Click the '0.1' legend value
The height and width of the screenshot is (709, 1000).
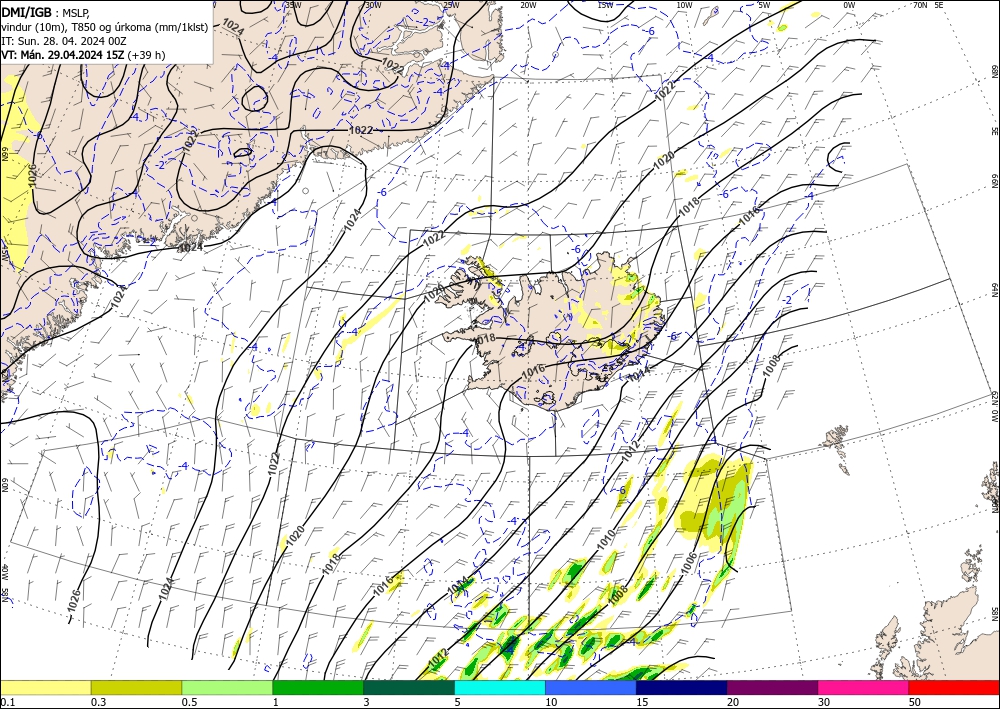7,702
